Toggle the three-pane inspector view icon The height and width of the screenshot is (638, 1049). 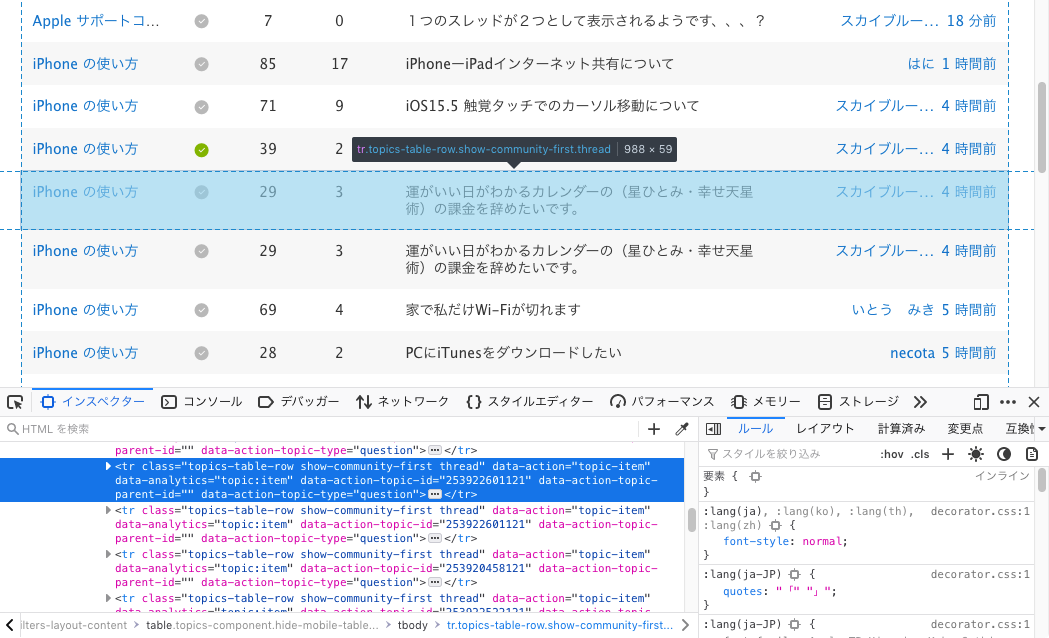(x=713, y=429)
